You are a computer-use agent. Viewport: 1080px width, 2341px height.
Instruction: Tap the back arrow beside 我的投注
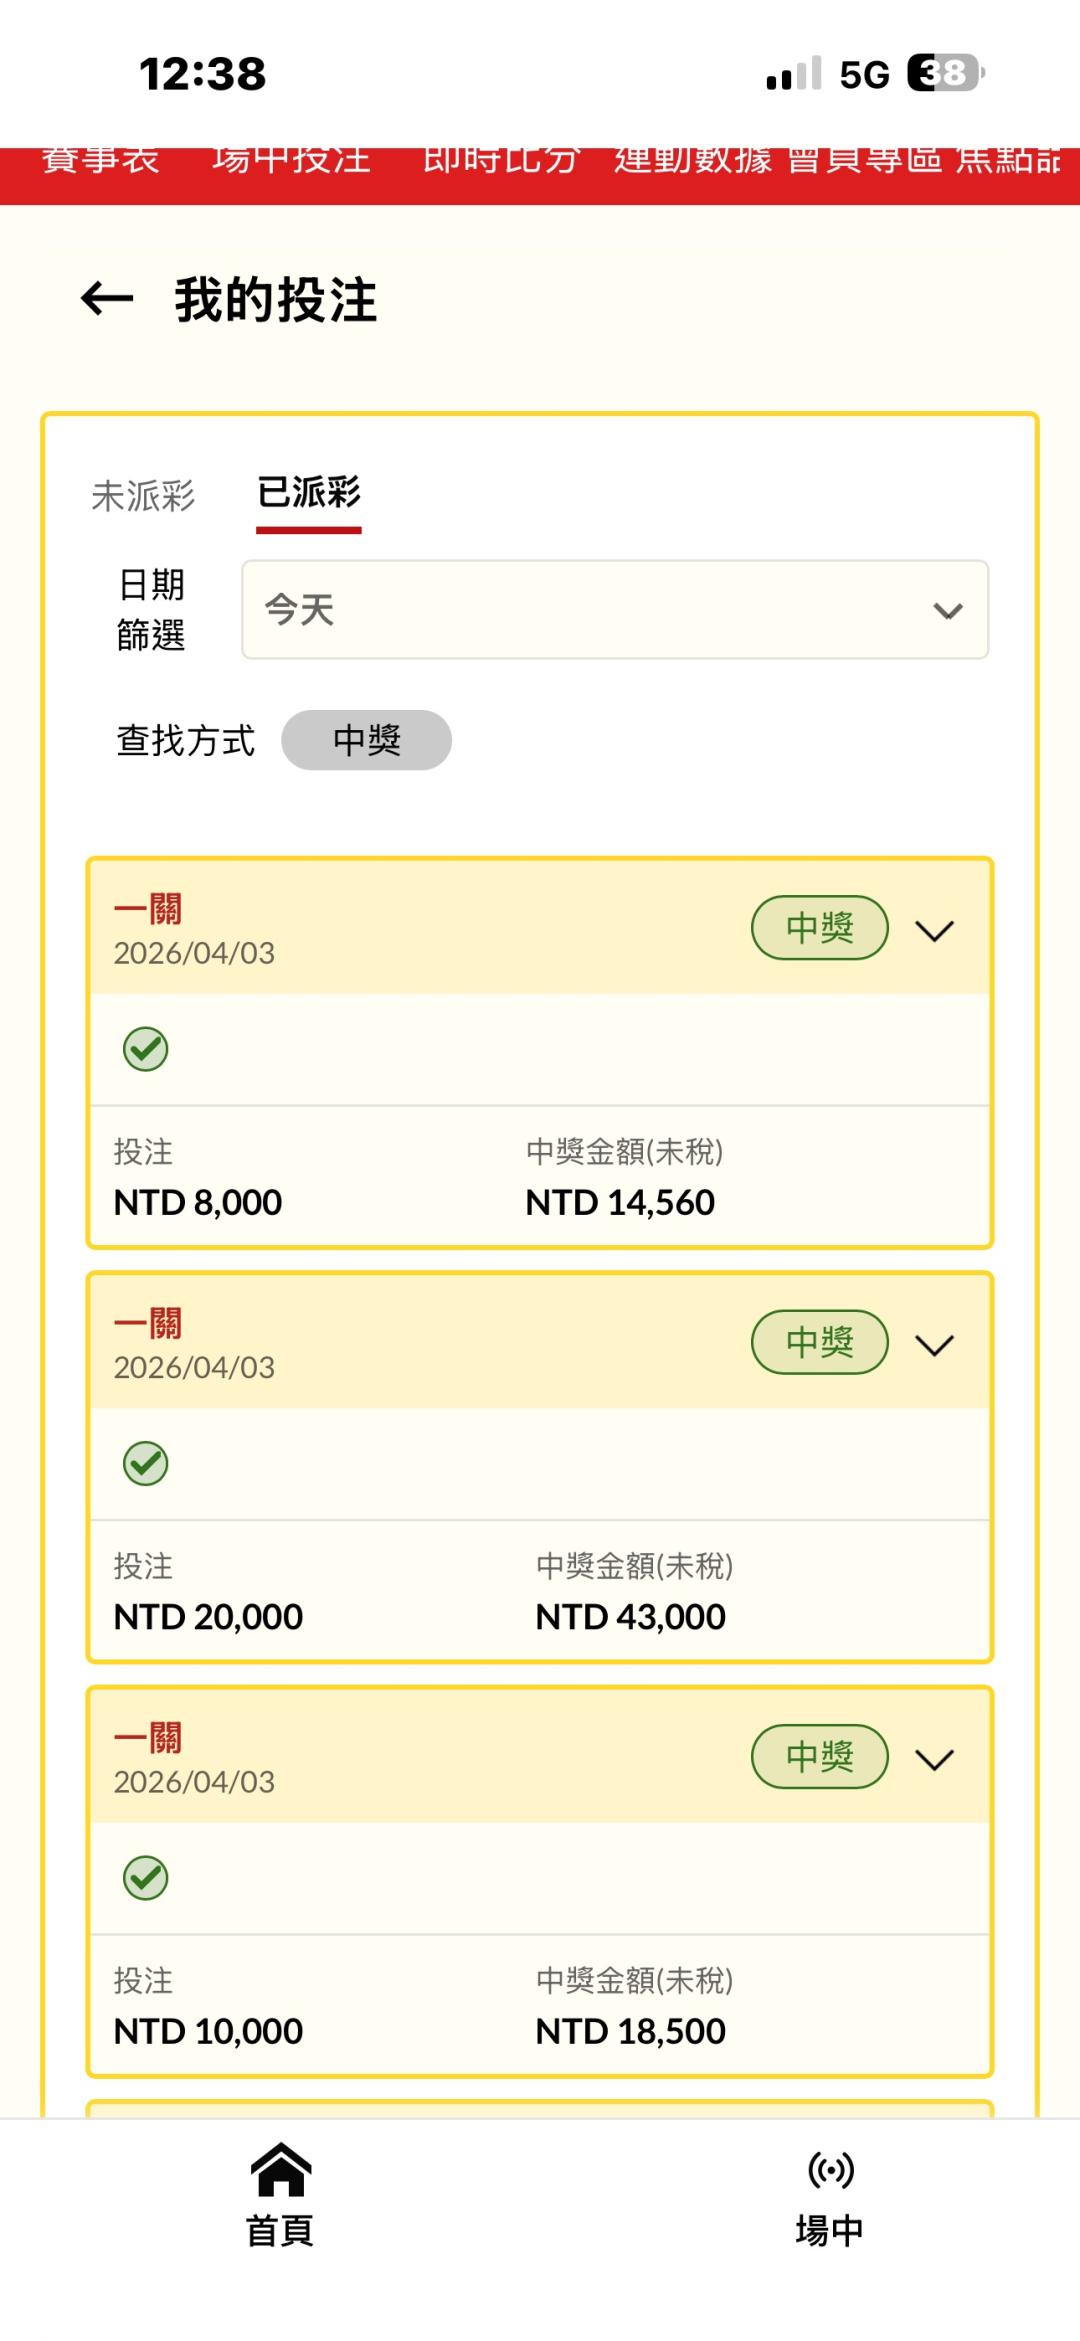coord(107,298)
